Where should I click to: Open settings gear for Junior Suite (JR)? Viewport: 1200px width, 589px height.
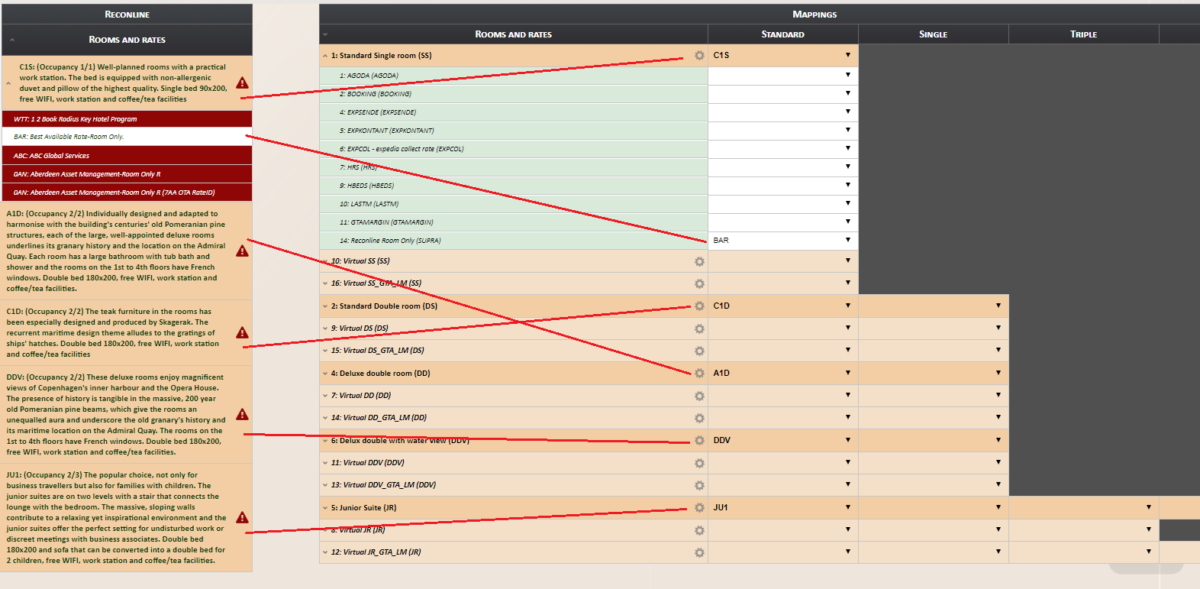(698, 507)
